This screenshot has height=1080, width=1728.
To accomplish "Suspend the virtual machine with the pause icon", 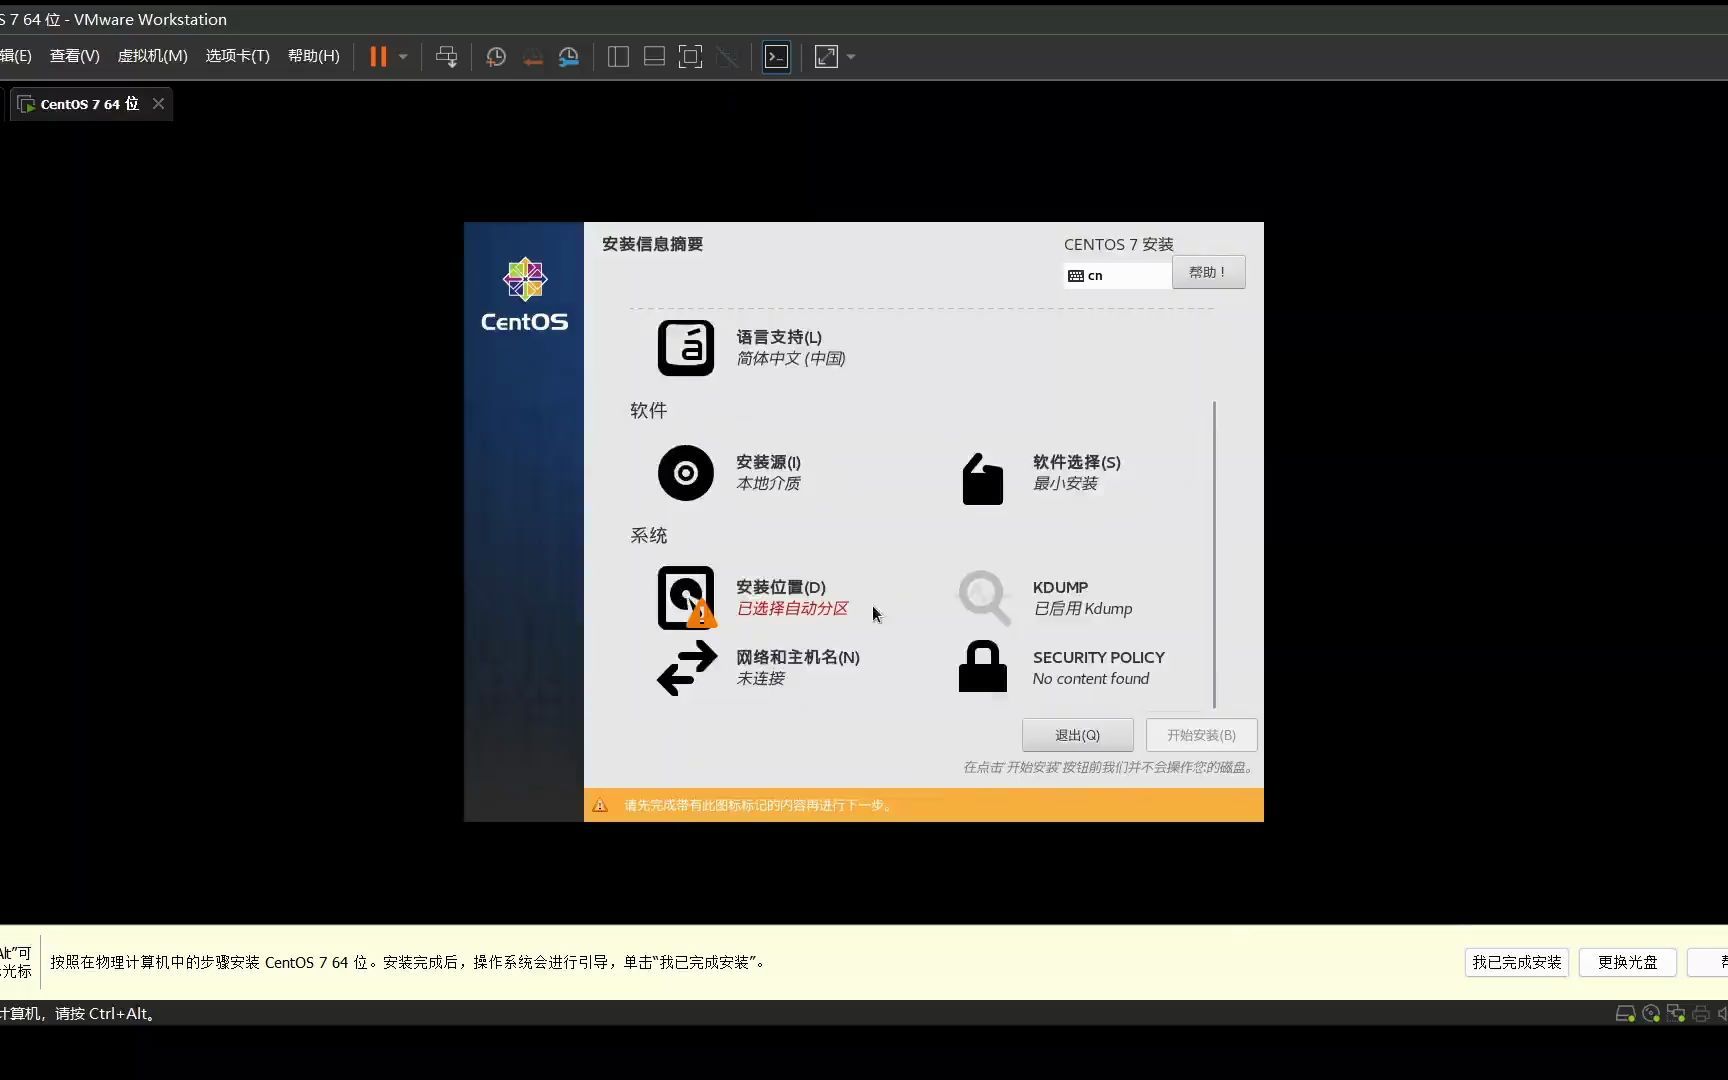I will pos(380,56).
